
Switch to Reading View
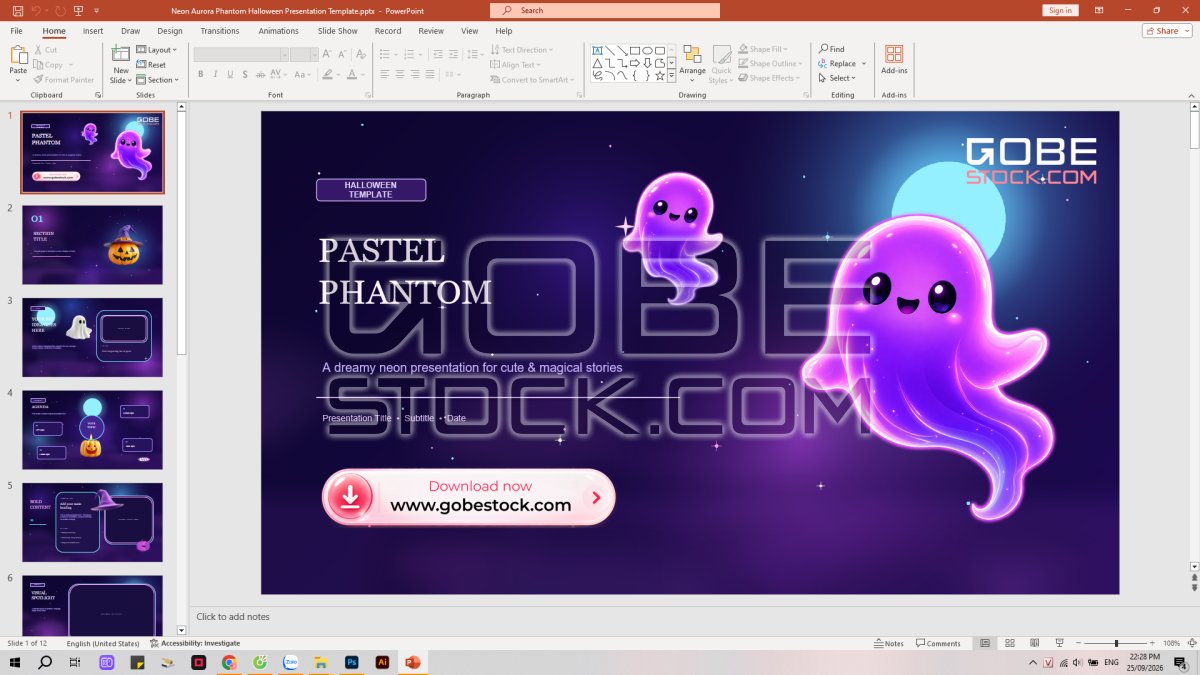coord(1033,643)
